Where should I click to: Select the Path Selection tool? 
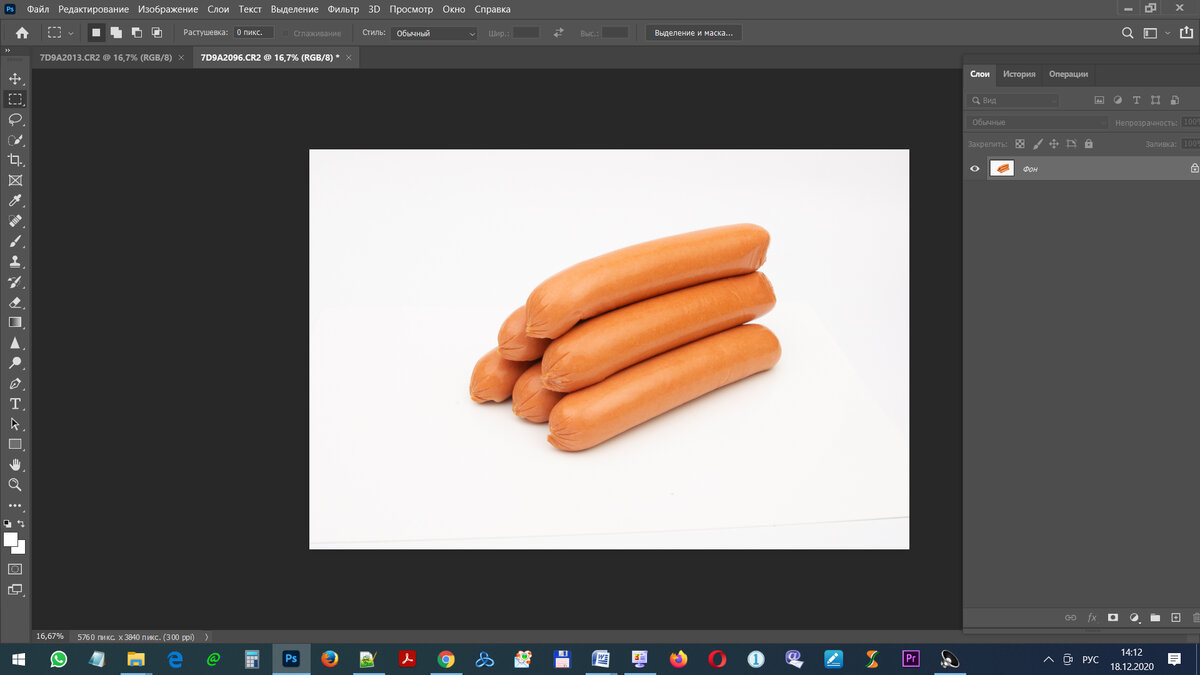click(15, 424)
